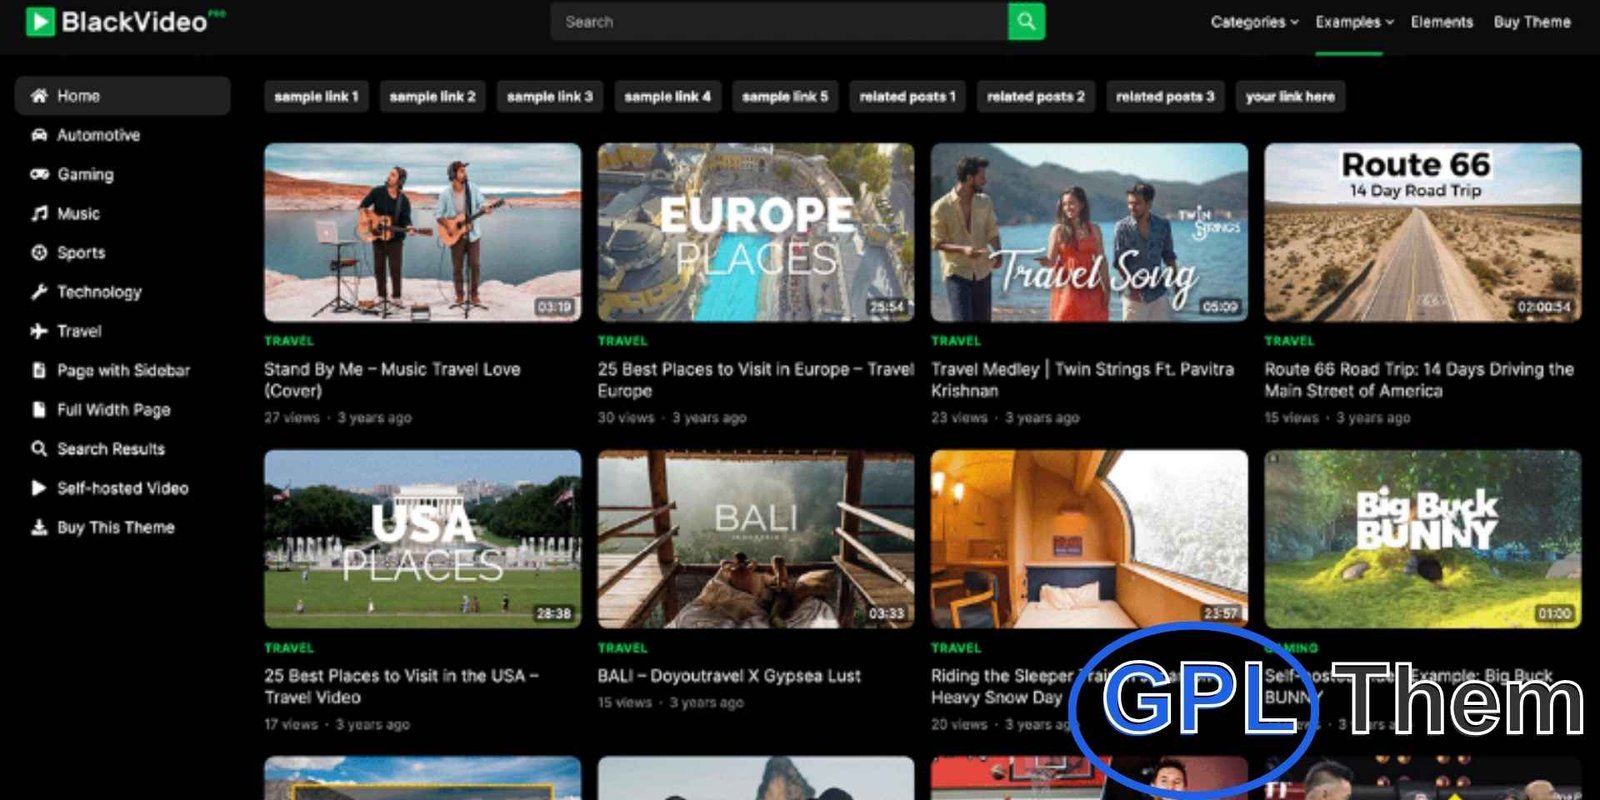Screen dimensions: 1600x800
Task: Focus the Search input field
Action: pyautogui.click(x=778, y=22)
